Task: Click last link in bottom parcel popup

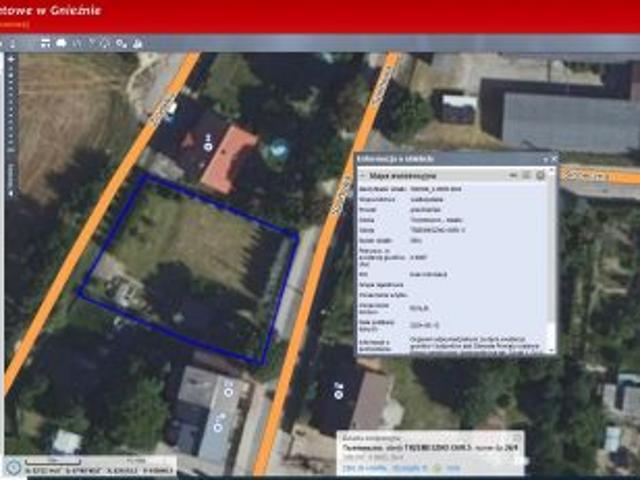Action: click(453, 468)
